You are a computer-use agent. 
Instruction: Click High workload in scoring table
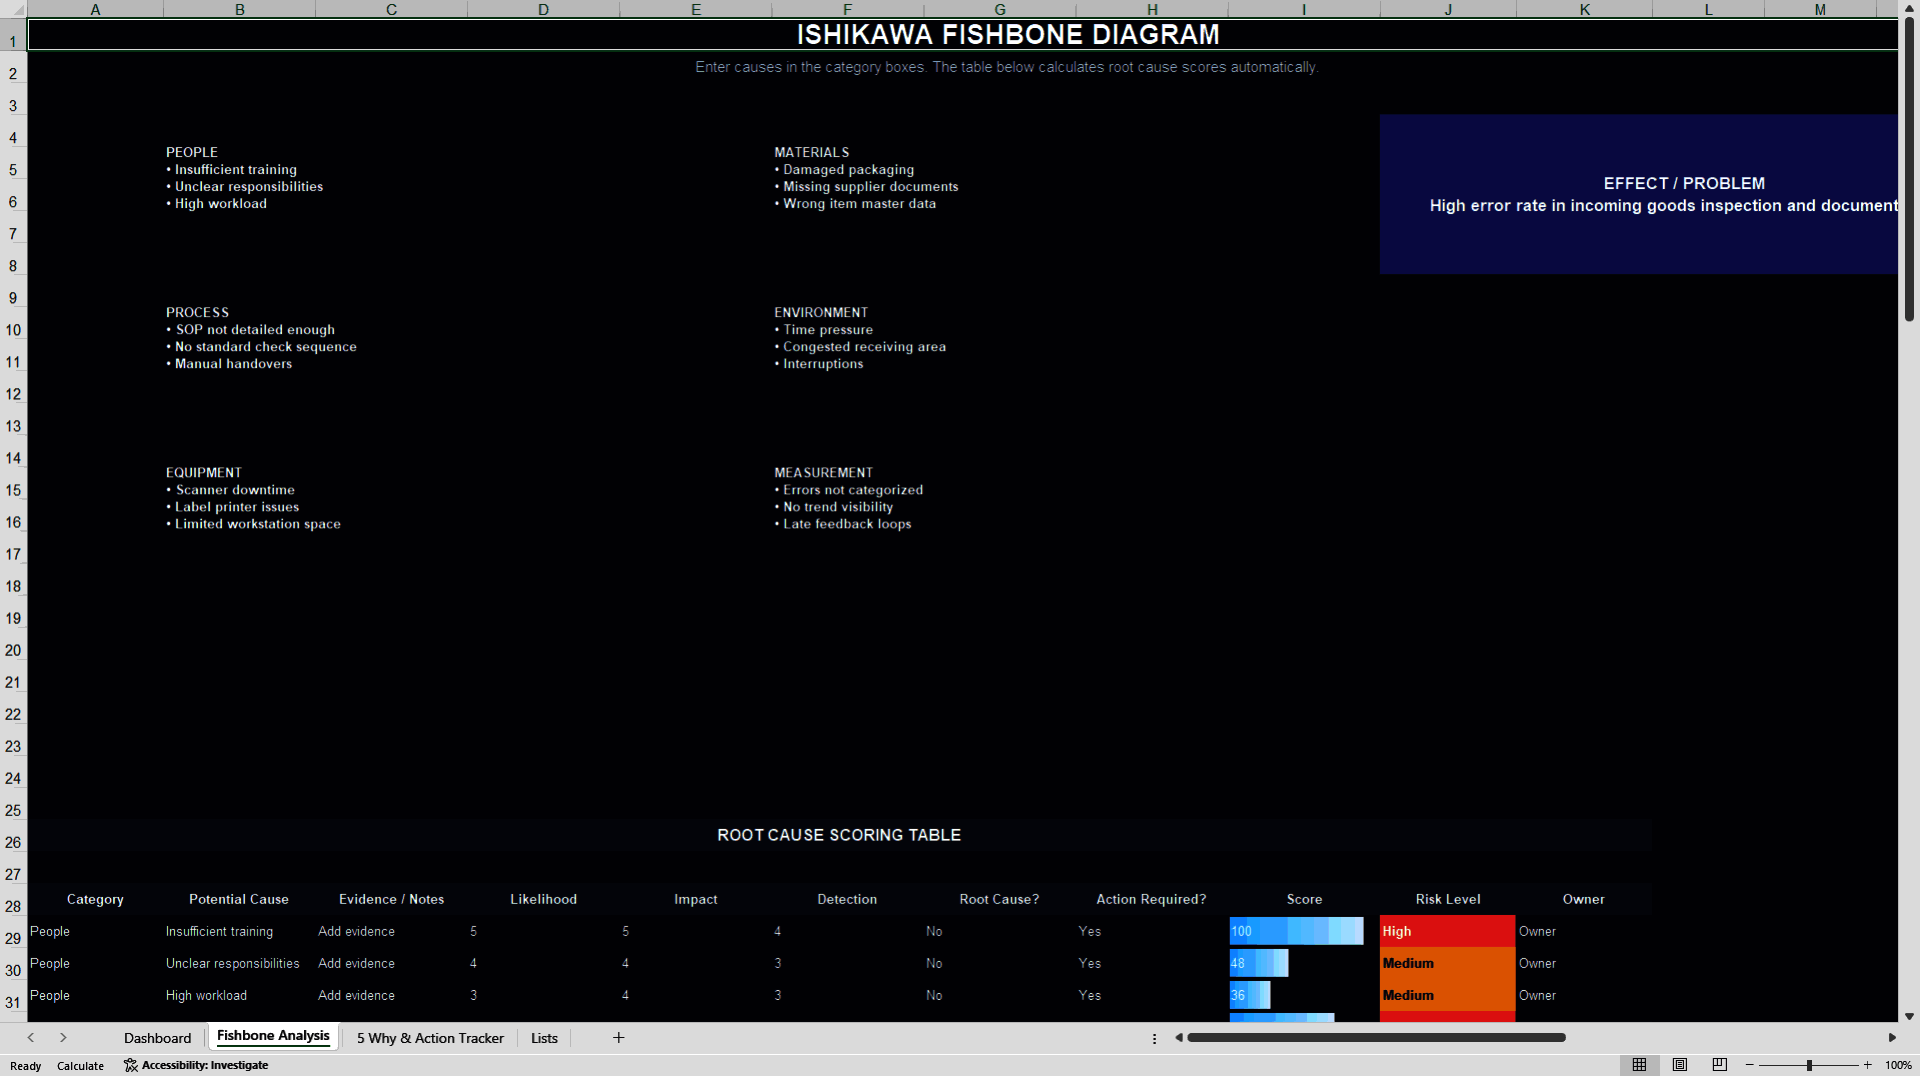pos(239,995)
